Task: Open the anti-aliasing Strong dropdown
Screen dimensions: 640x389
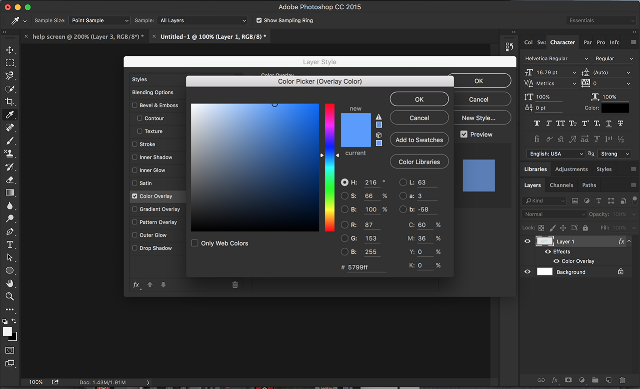Action: click(614, 154)
